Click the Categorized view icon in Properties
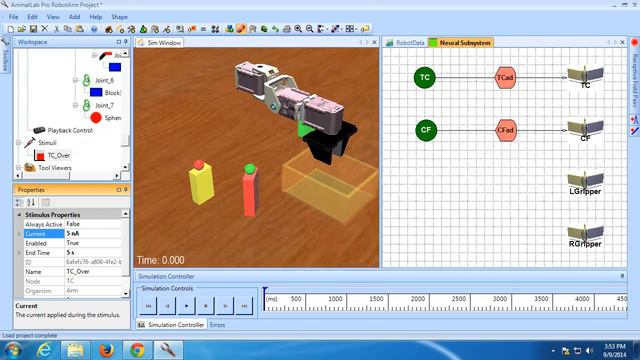640x360 pixels. [20, 202]
